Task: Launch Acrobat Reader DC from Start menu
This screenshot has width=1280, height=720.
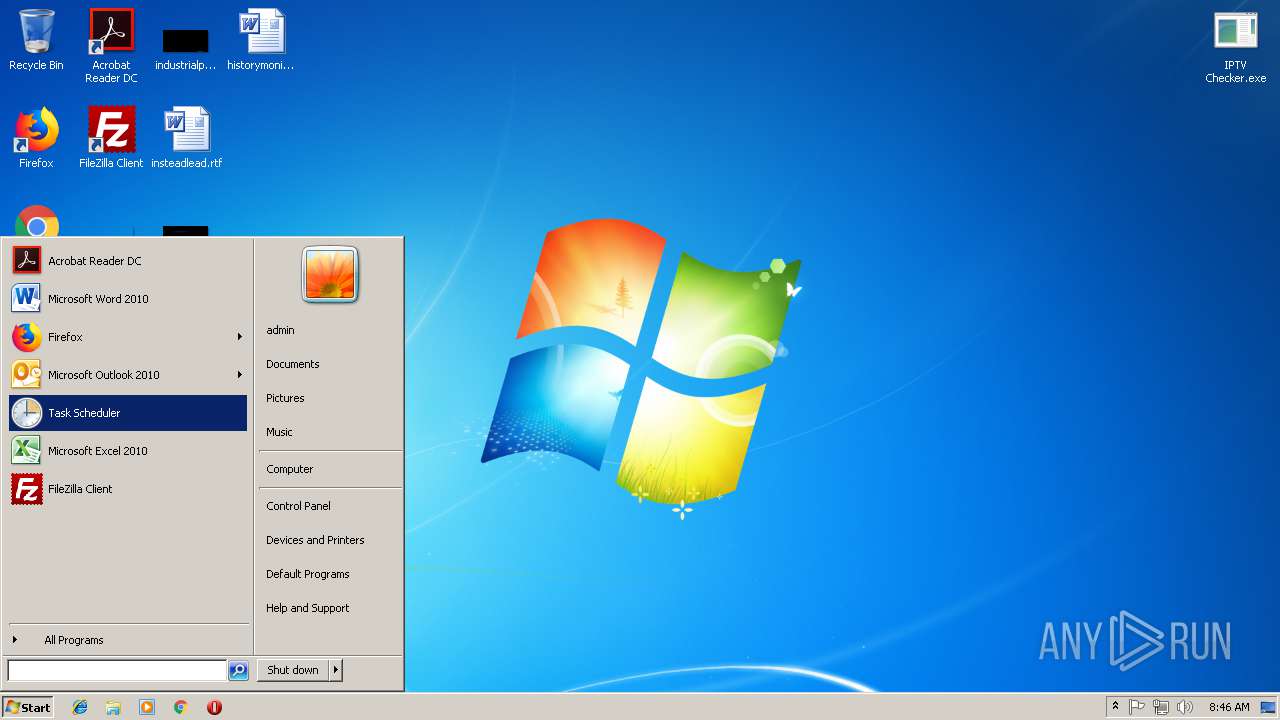Action: tap(128, 261)
